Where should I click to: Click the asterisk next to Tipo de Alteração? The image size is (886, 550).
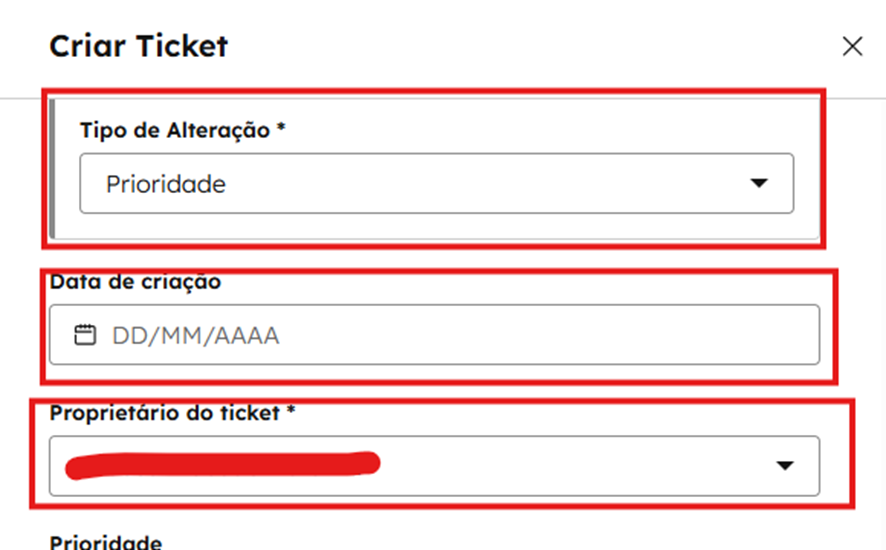(282, 130)
